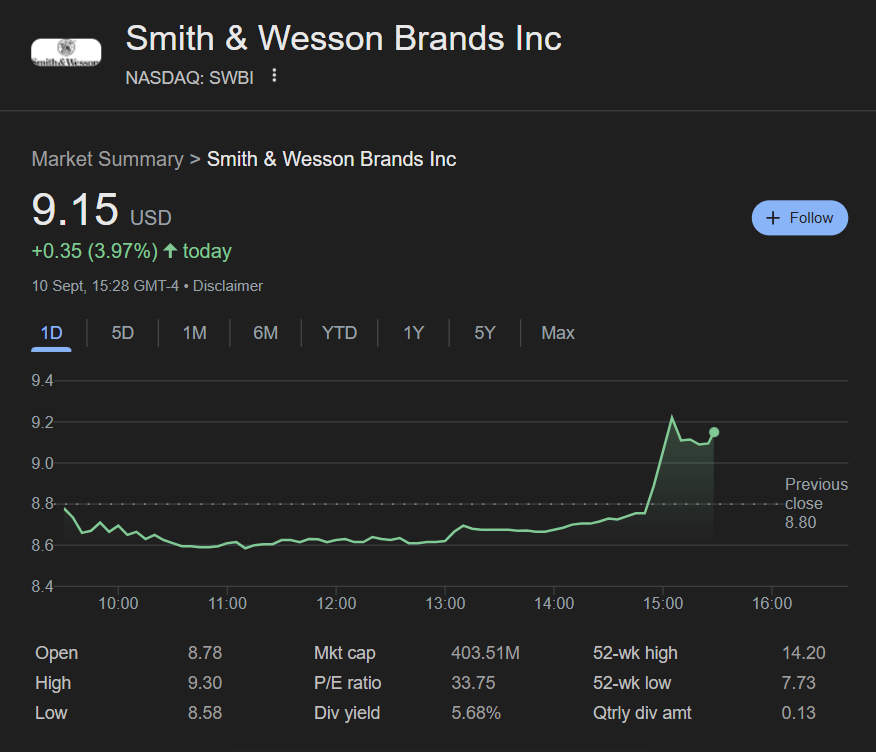Click the Smith & Wesson logo thumbnail
The width and height of the screenshot is (876, 752).
[x=66, y=53]
